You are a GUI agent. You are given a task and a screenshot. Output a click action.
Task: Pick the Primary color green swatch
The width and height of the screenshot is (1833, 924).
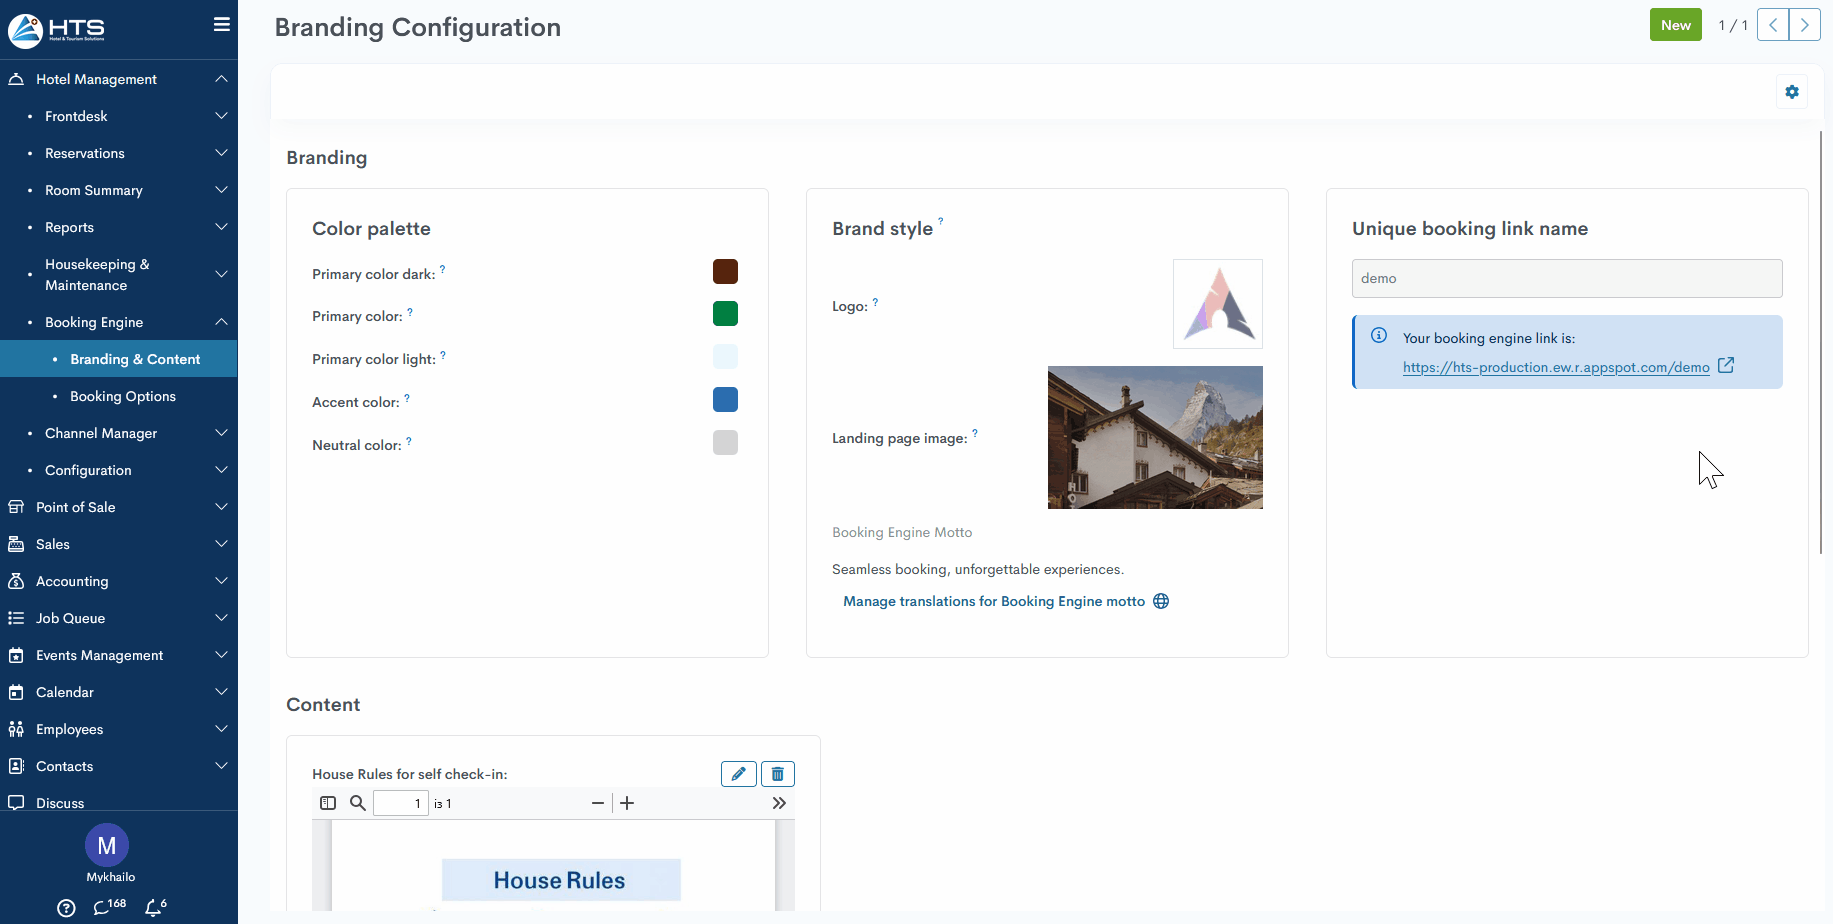tap(725, 314)
